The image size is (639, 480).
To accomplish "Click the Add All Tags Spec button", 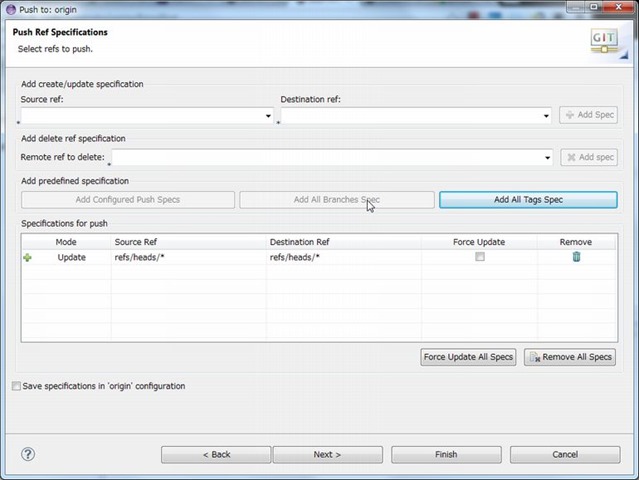I will tap(528, 200).
